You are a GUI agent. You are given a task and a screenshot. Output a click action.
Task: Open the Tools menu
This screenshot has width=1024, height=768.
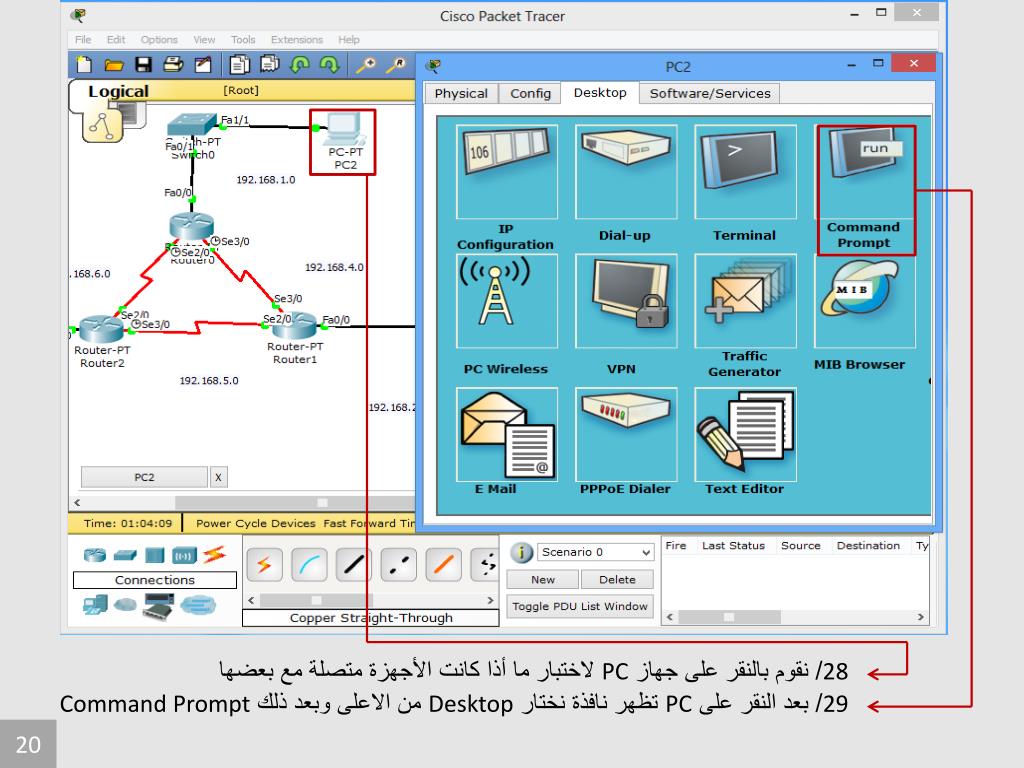tap(242, 40)
